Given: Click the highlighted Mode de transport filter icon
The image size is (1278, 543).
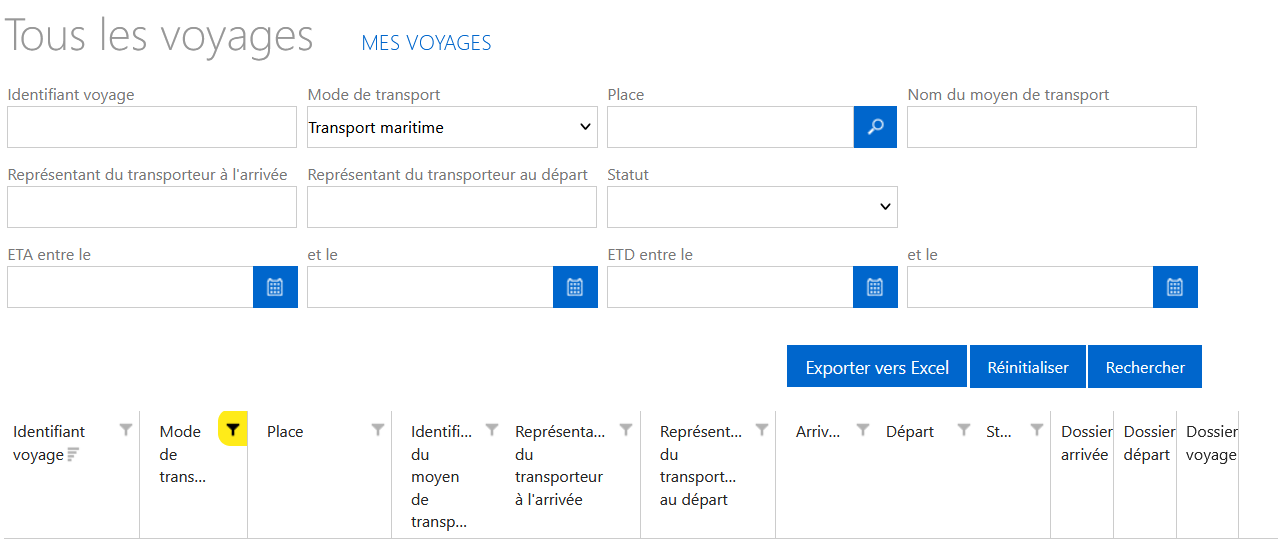Looking at the screenshot, I should click(x=233, y=430).
